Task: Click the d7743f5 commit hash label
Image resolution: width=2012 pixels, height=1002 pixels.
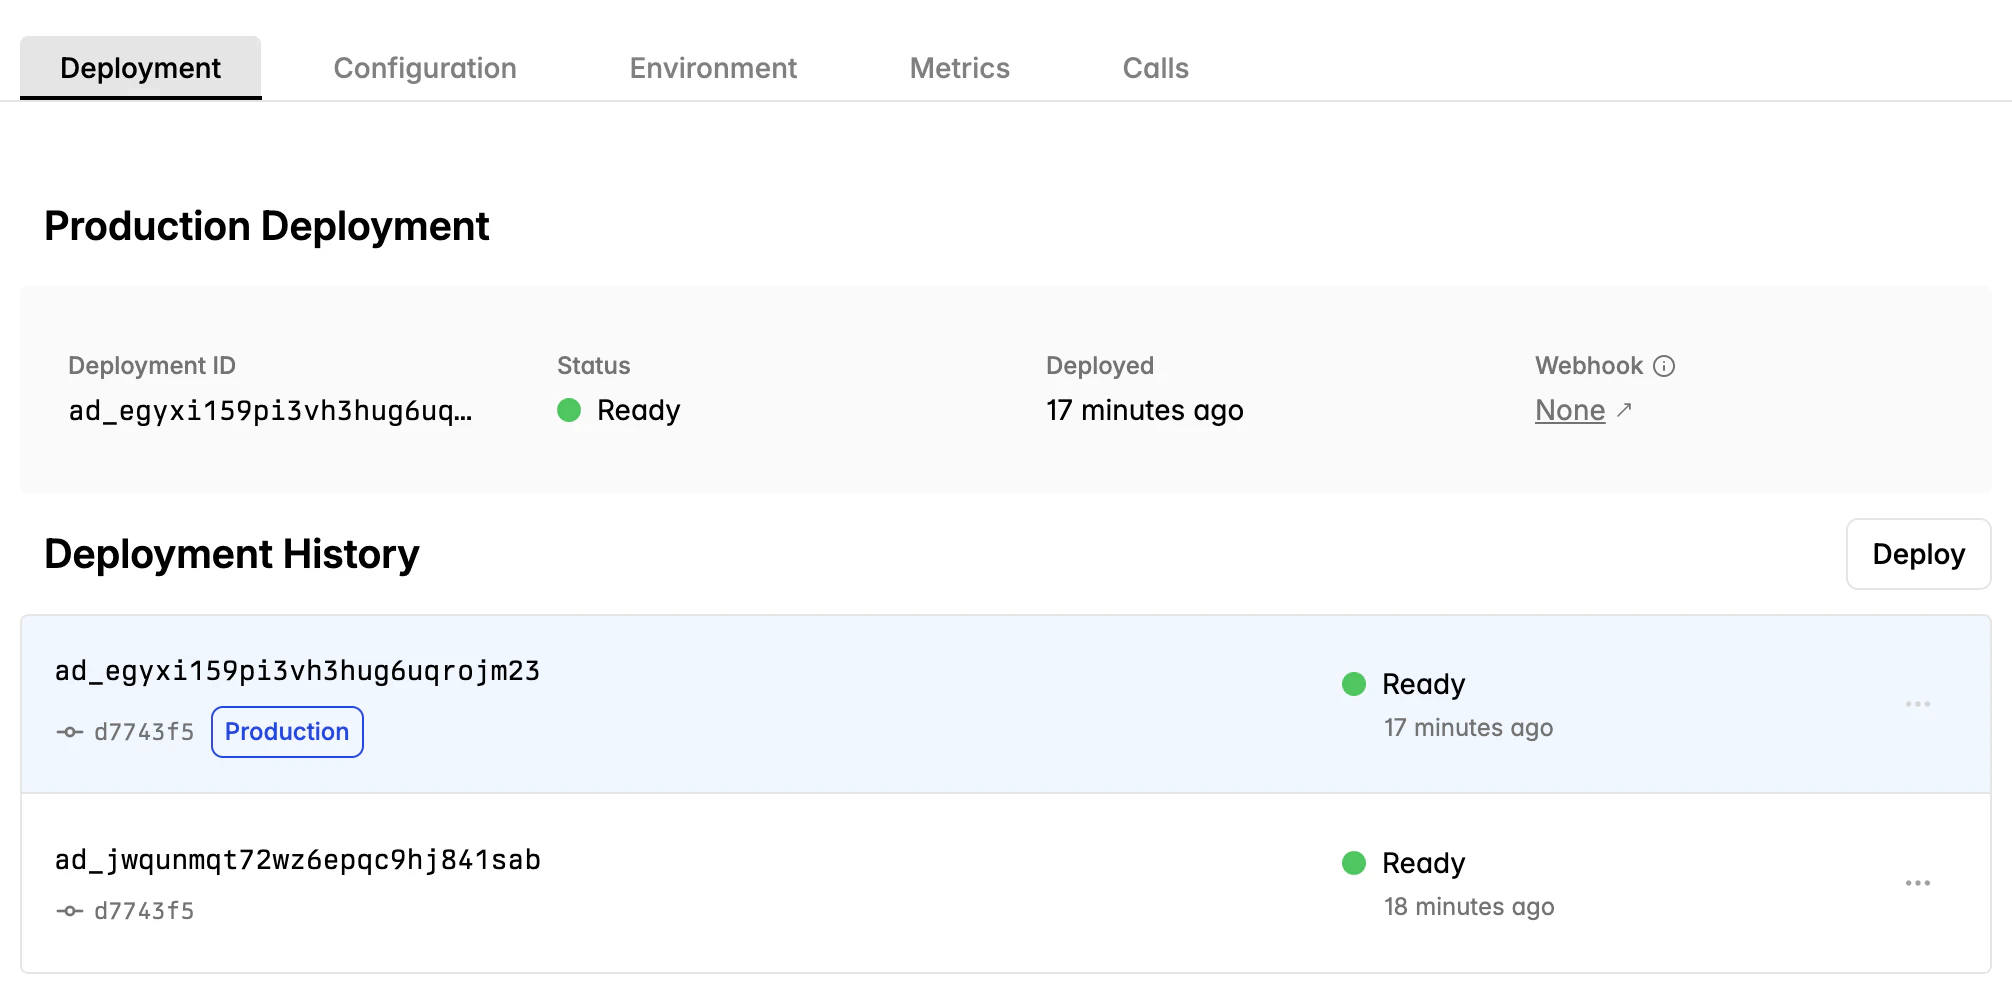Action: (x=143, y=731)
